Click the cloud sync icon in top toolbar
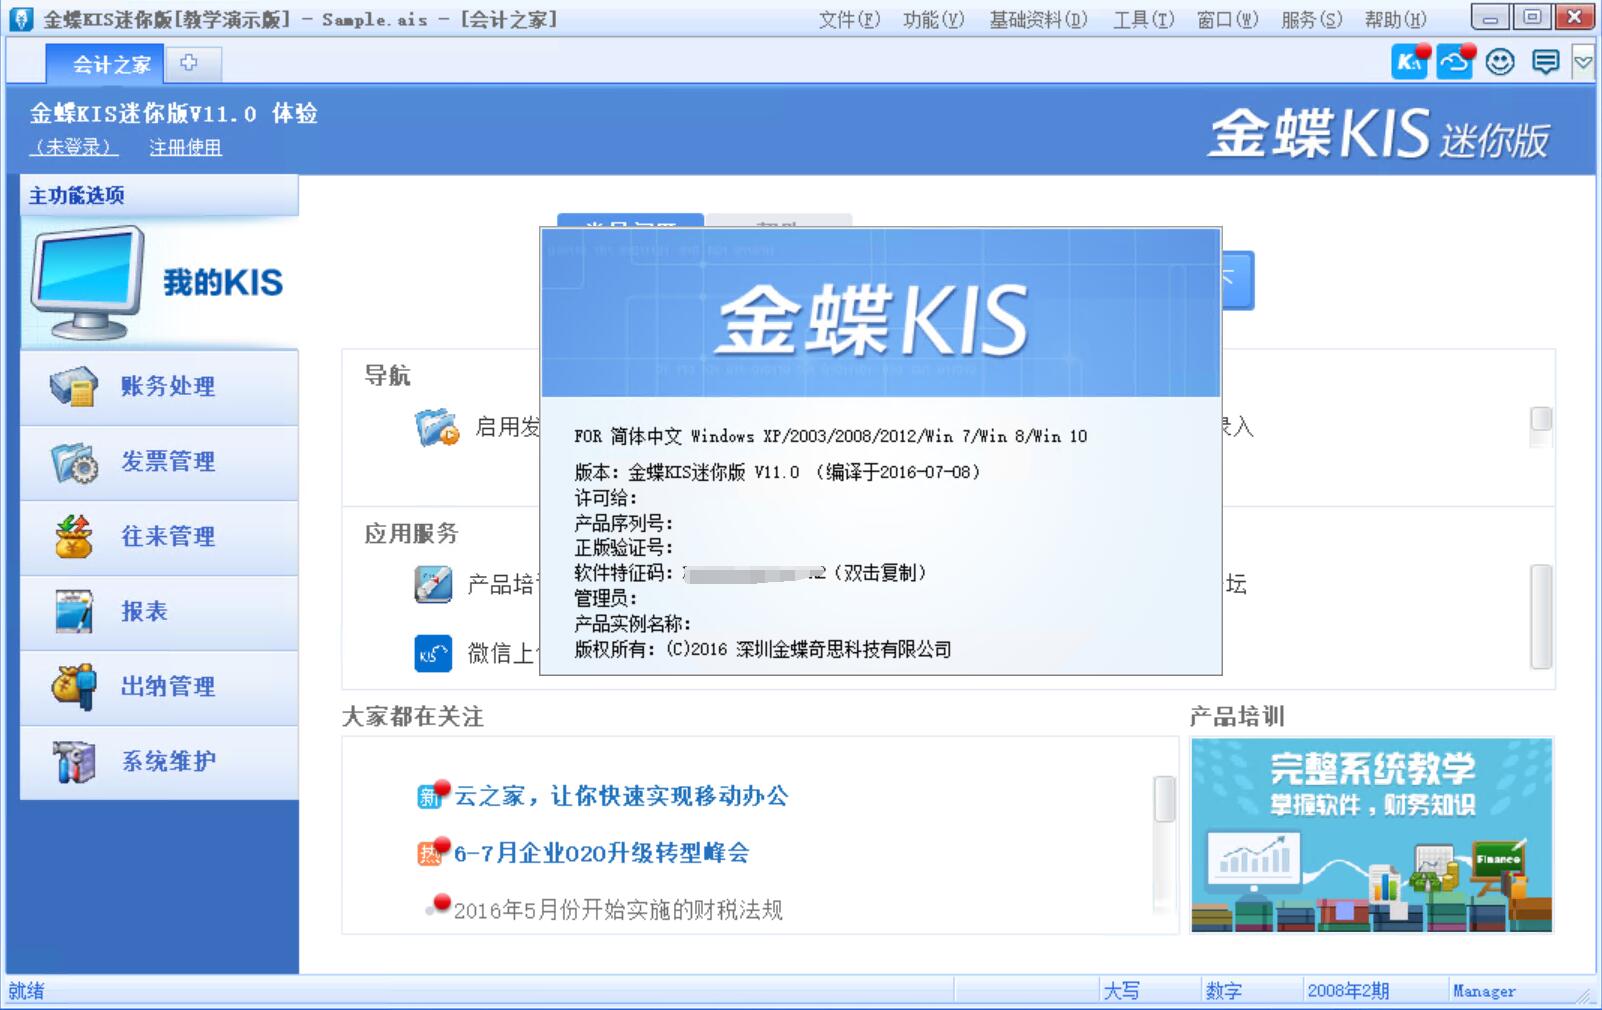1602x1010 pixels. 1455,62
